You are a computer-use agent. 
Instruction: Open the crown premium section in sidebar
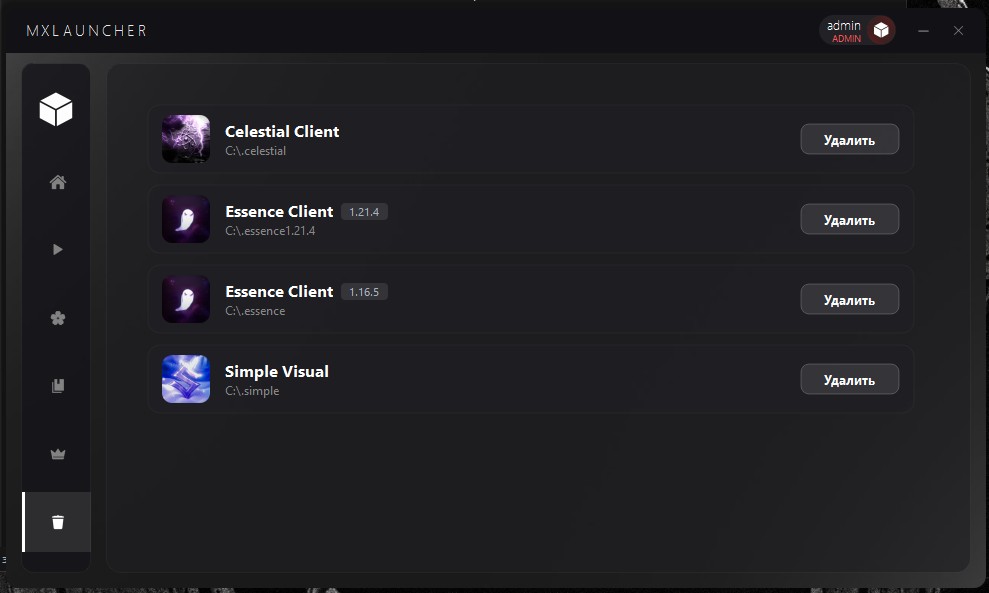point(58,454)
